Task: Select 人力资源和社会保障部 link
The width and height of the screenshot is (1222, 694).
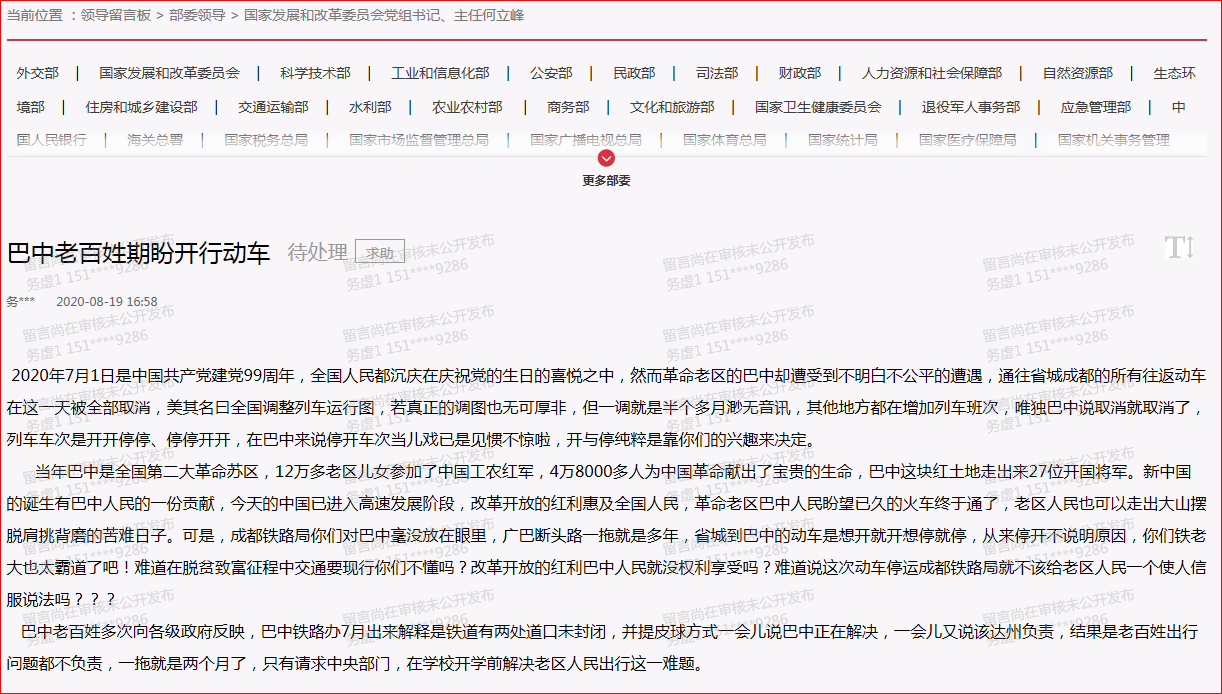Action: pos(931,73)
